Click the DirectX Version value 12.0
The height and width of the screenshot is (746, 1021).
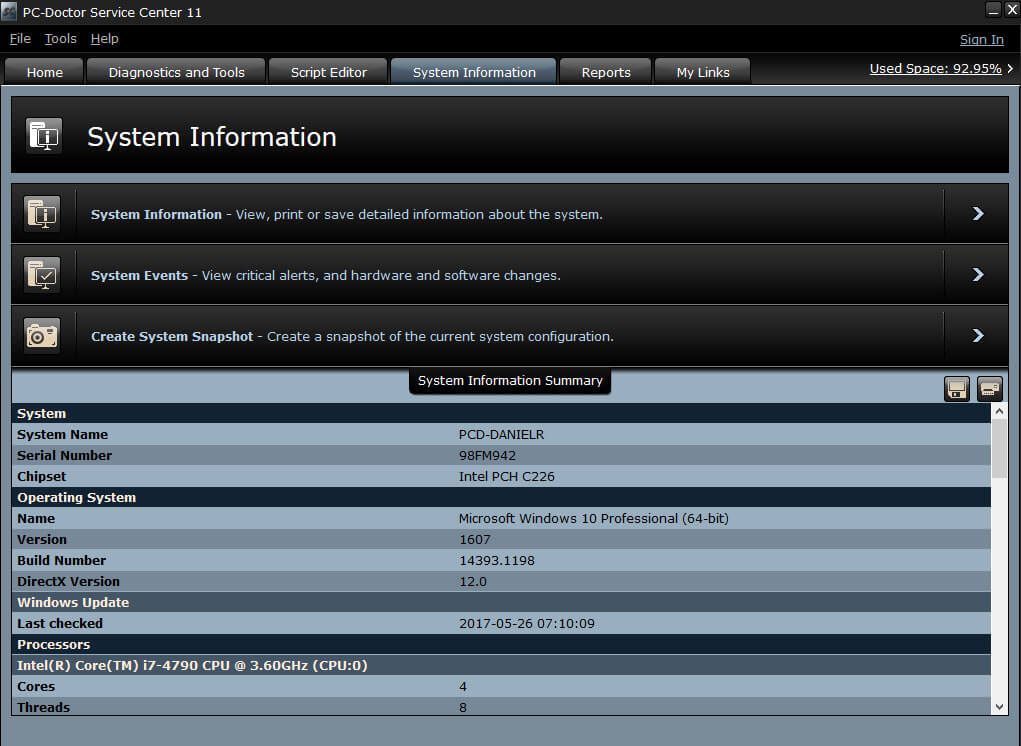pyautogui.click(x=473, y=581)
